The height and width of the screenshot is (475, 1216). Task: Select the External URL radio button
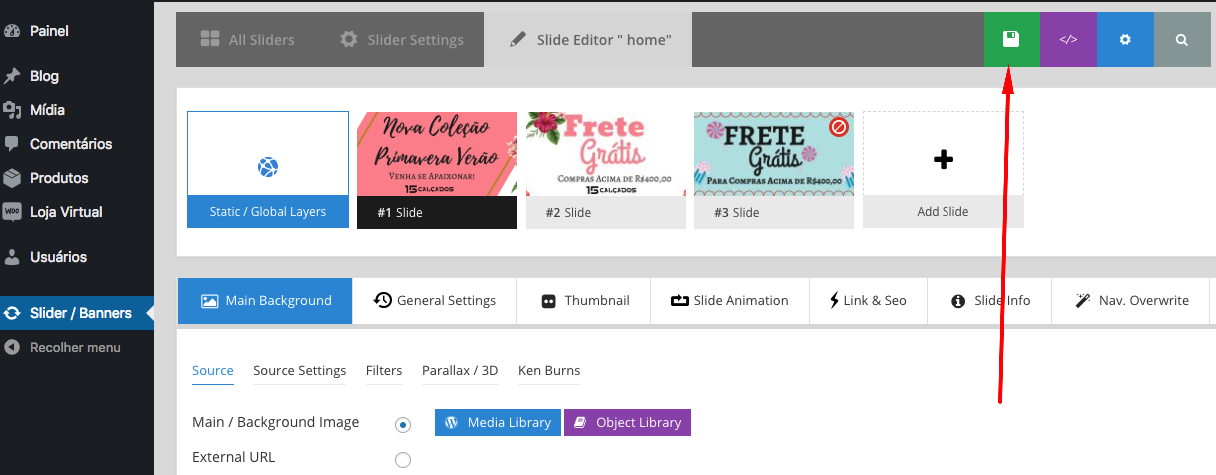tap(403, 460)
